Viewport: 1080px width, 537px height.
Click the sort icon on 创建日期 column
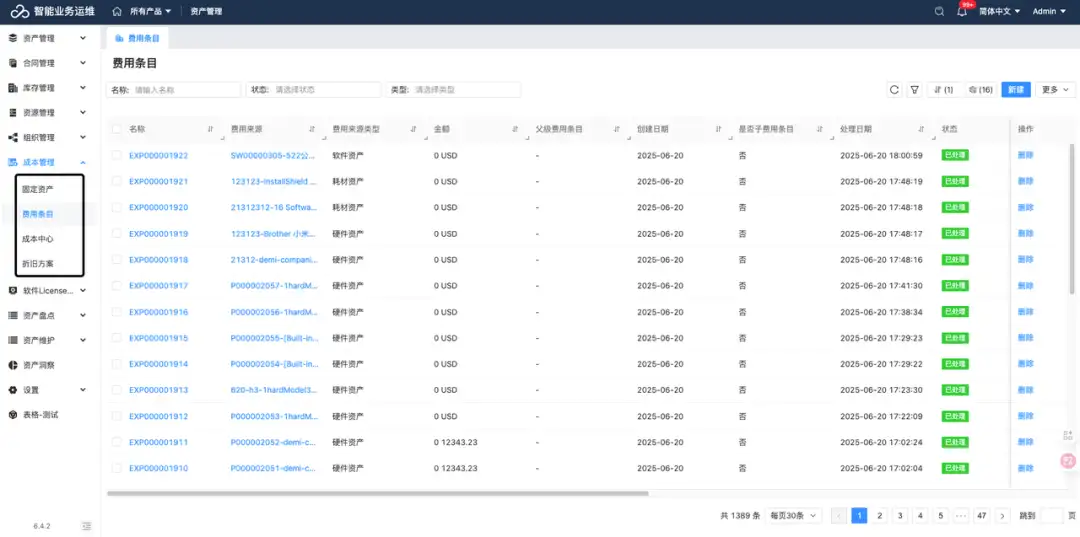pyautogui.click(x=718, y=129)
